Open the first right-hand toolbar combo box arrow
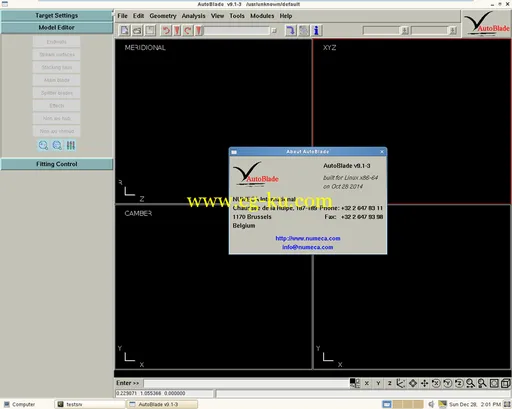The image size is (512, 409). tap(405, 31)
